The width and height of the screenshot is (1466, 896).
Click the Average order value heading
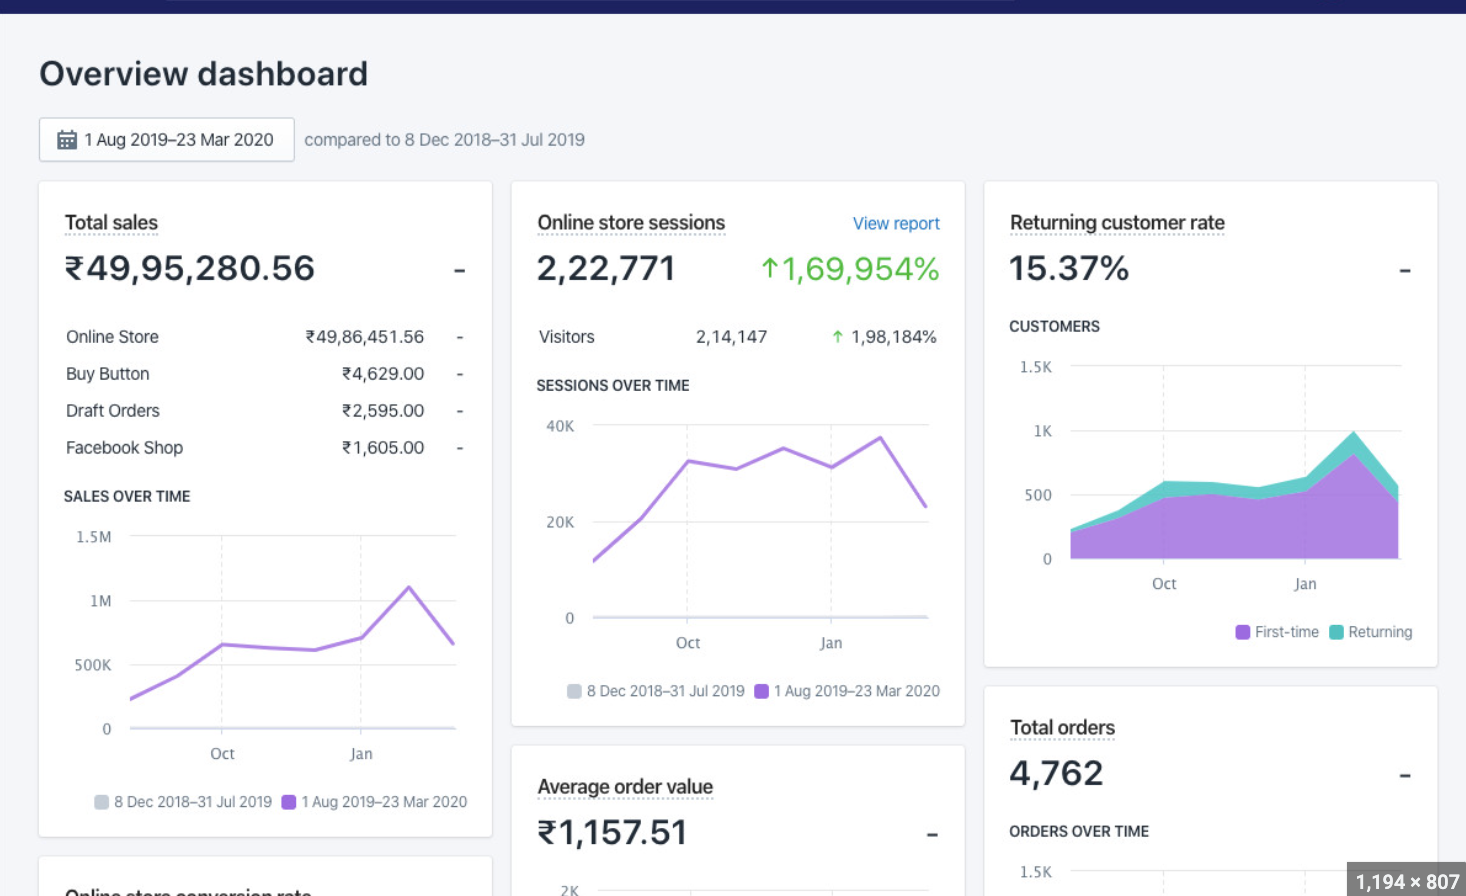pyautogui.click(x=625, y=787)
